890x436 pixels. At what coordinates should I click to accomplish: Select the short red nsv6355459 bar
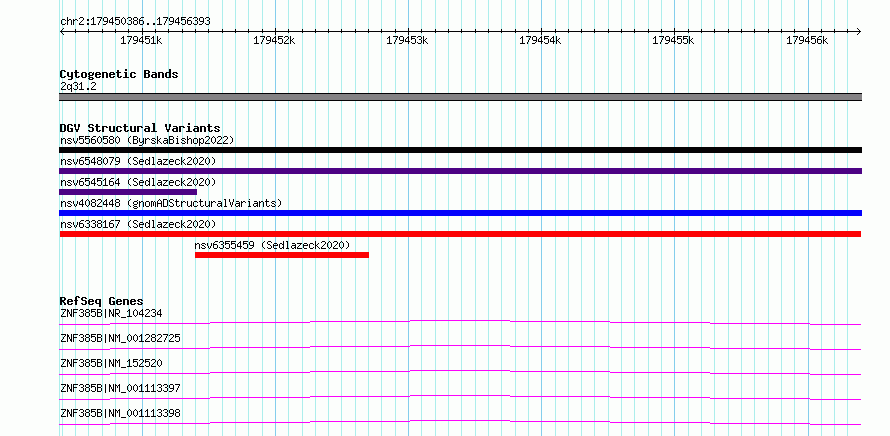[x=282, y=255]
